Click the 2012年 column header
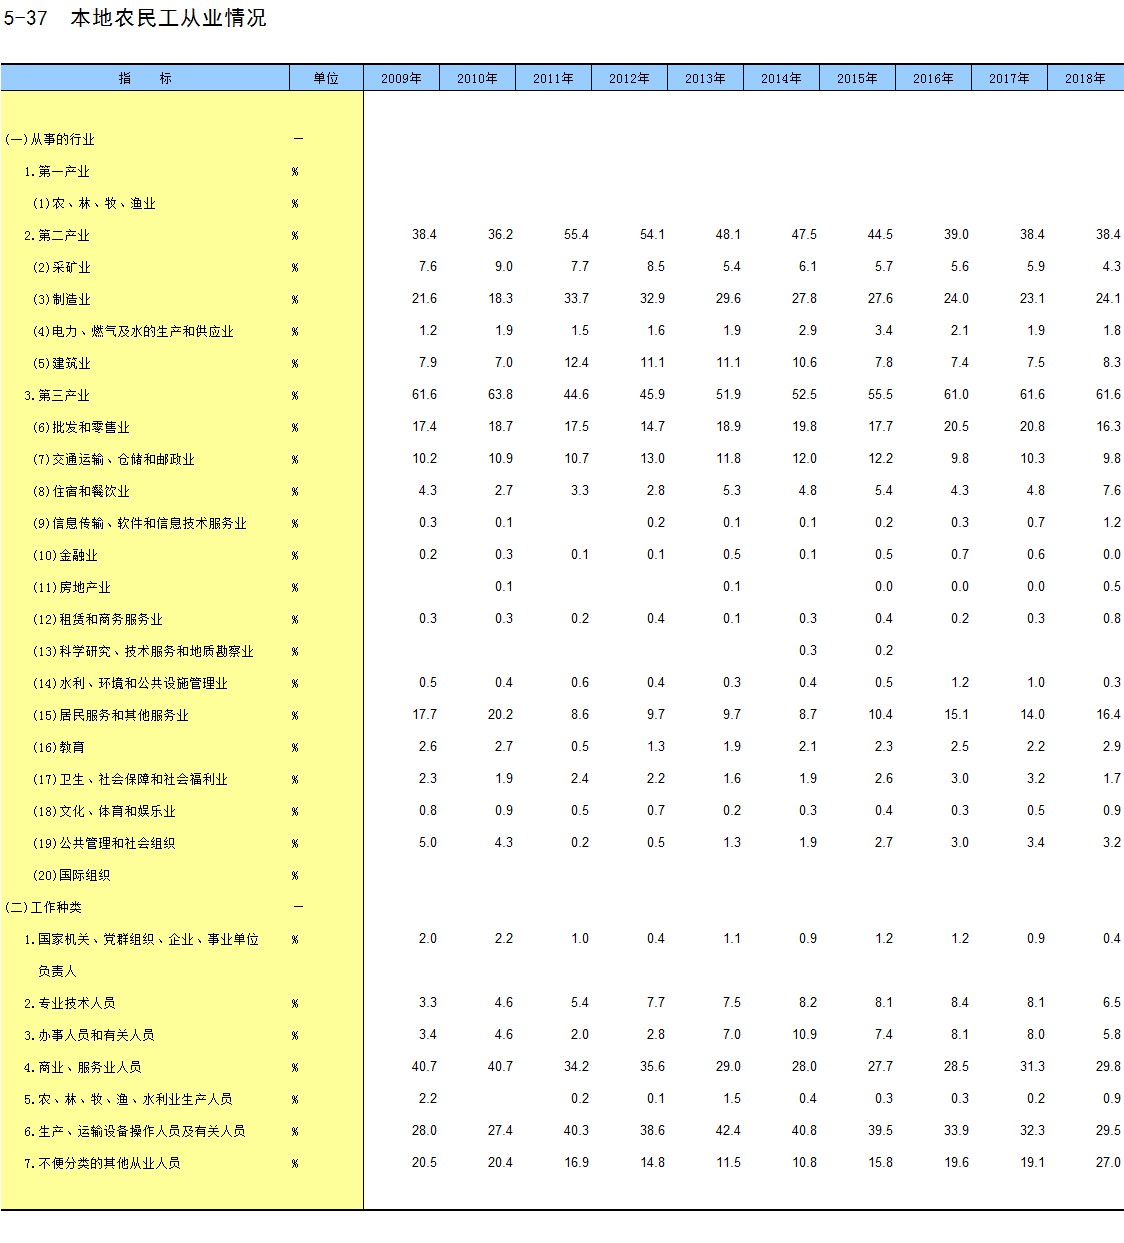1124x1243 pixels. point(629,78)
